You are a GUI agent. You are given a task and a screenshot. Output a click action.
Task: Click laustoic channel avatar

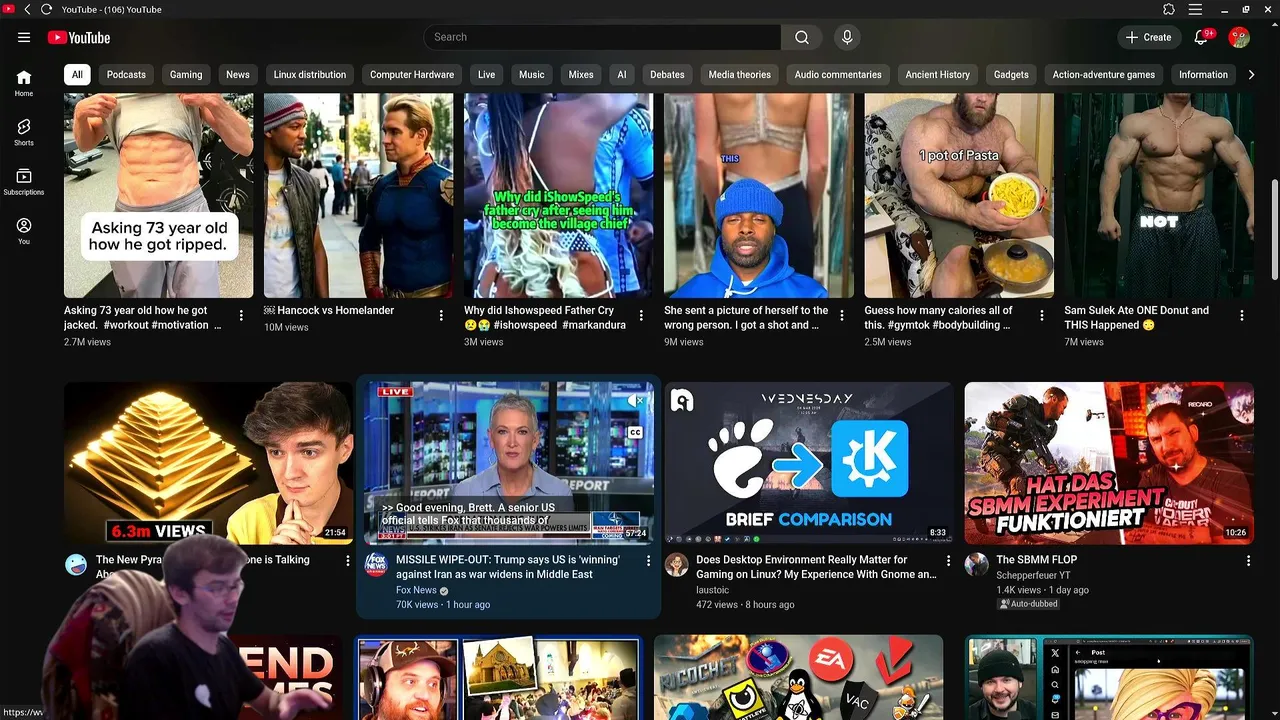677,564
